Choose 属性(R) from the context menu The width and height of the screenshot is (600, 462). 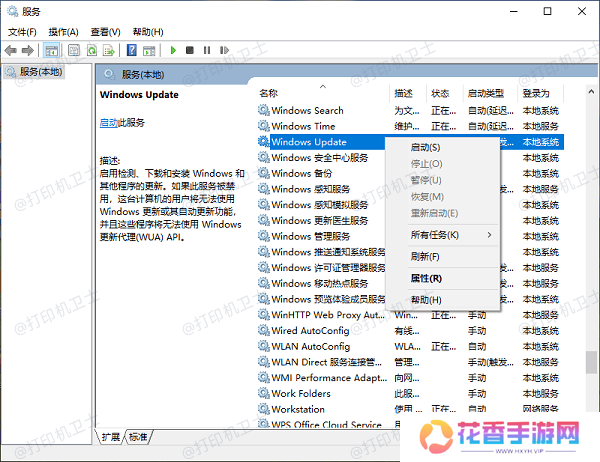[426, 278]
